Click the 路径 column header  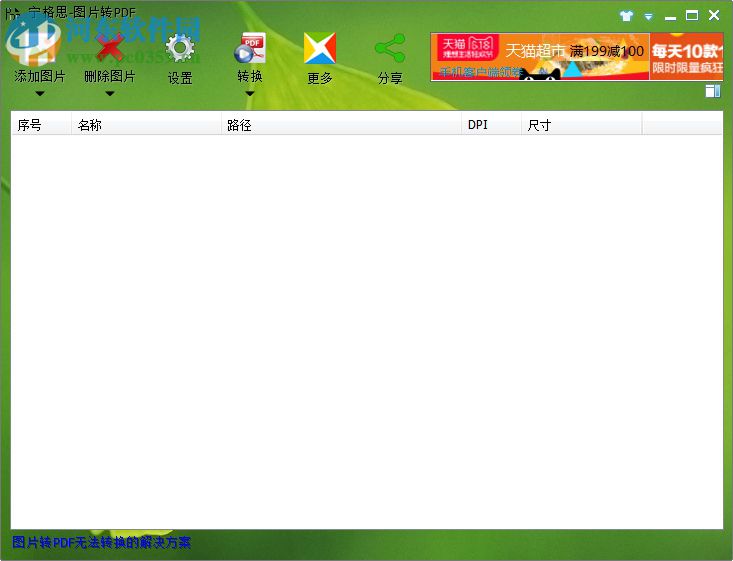pyautogui.click(x=341, y=125)
